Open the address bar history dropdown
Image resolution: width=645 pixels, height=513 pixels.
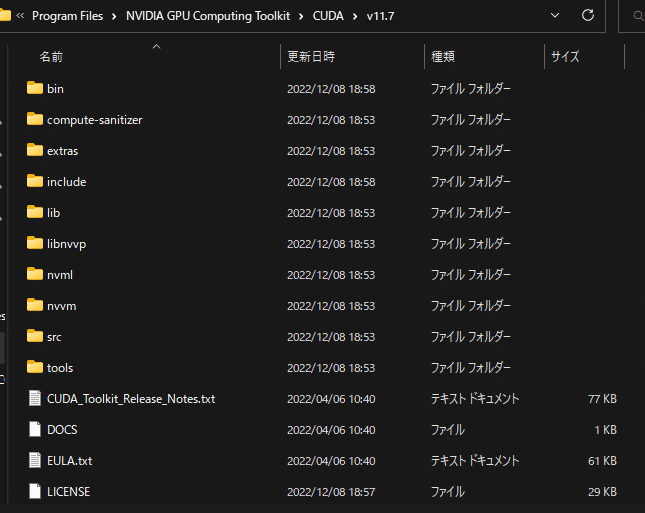pyautogui.click(x=555, y=15)
